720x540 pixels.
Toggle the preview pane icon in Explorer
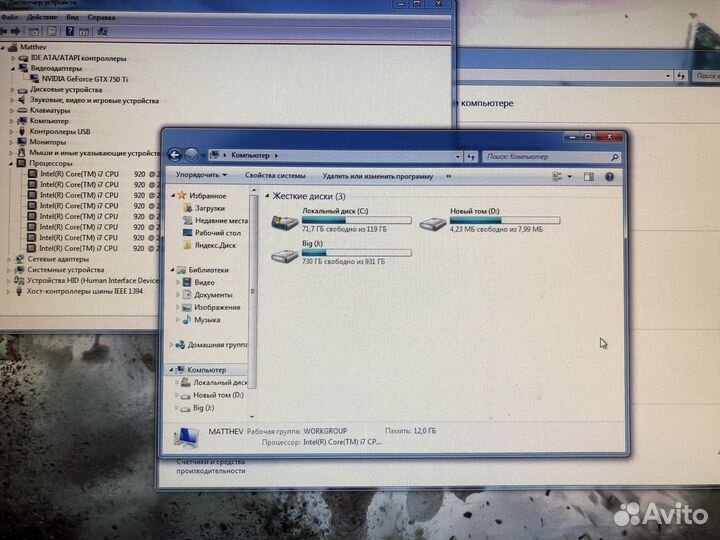coord(589,177)
